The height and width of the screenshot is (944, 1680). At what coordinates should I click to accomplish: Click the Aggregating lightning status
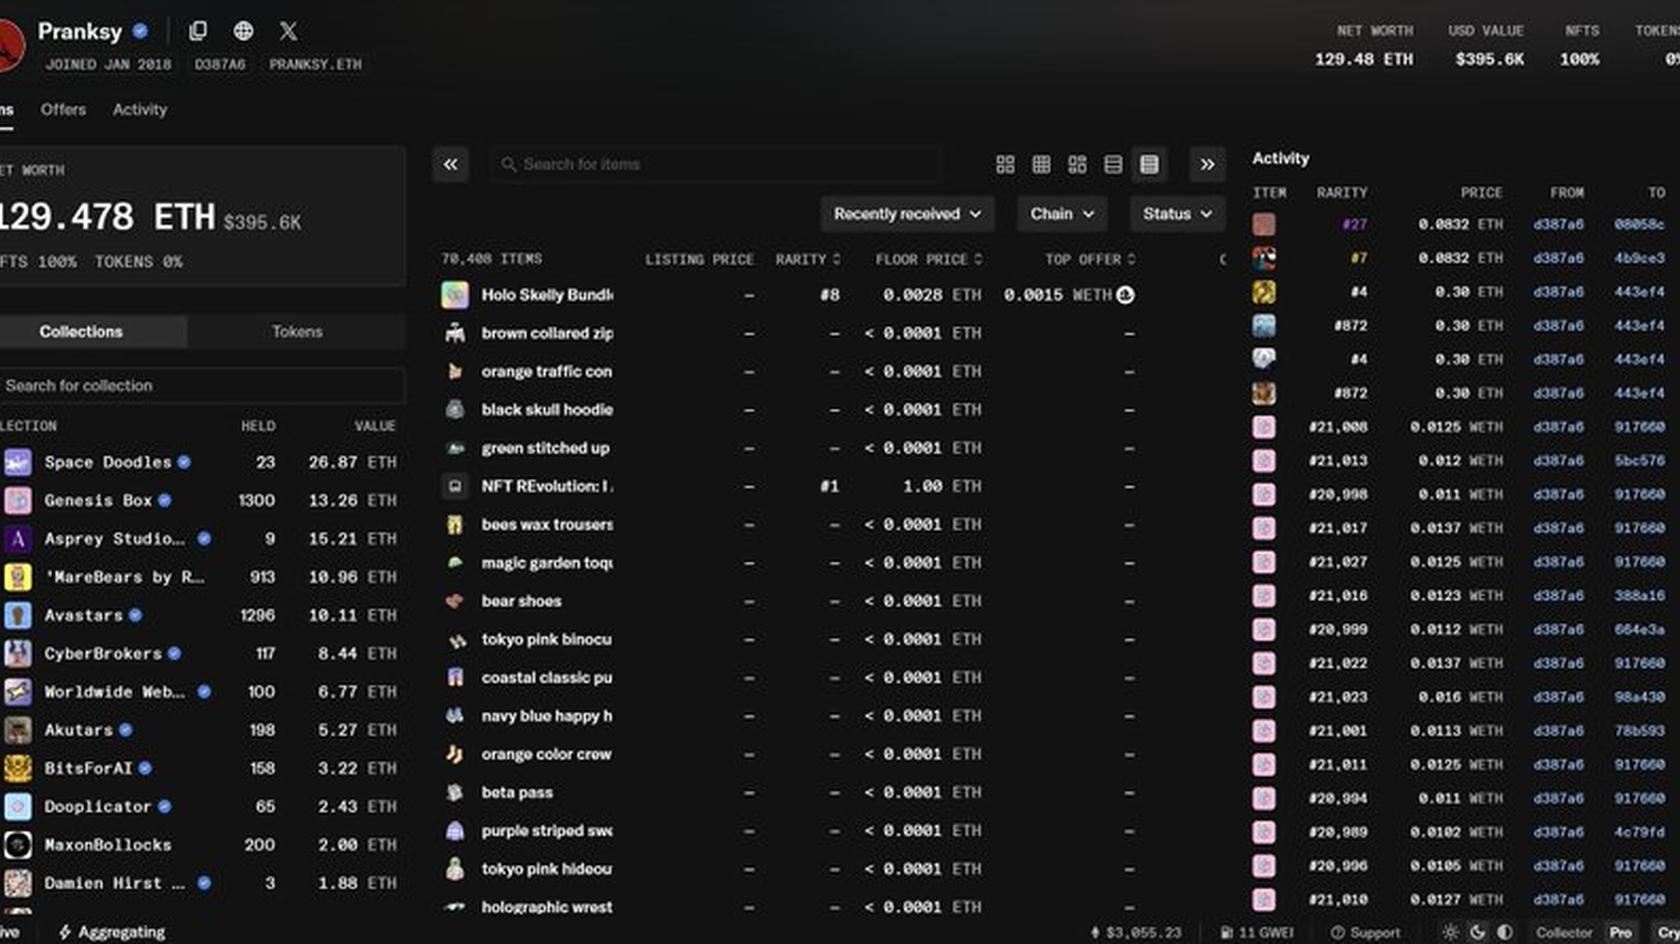click(x=111, y=932)
